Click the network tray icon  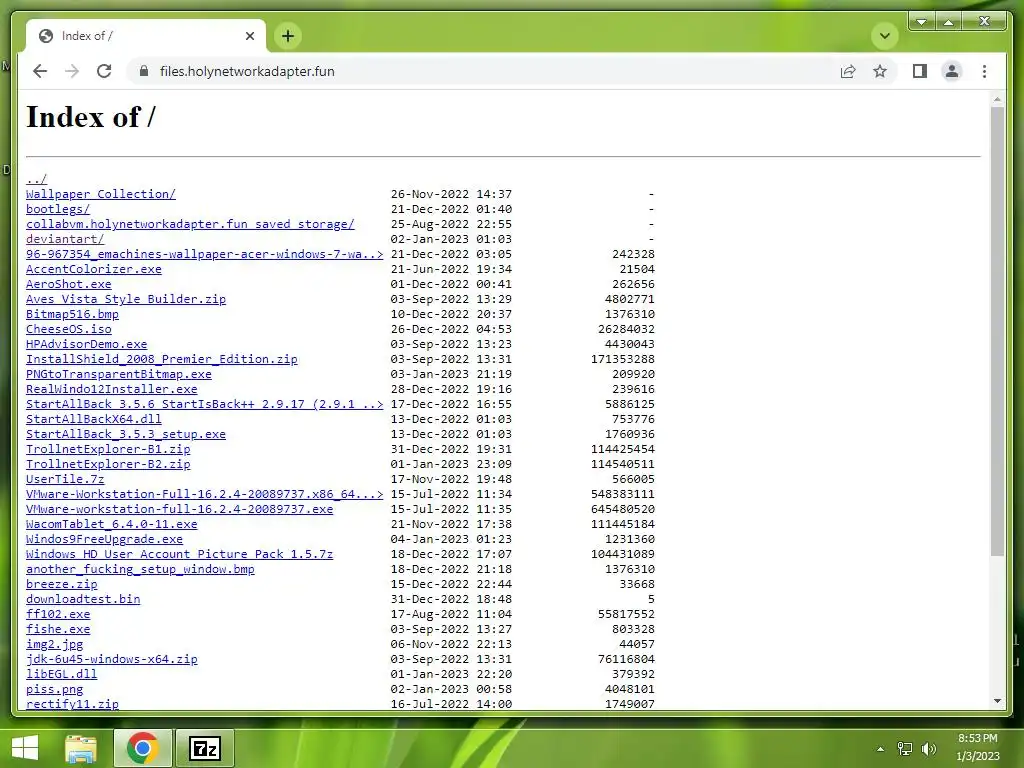click(904, 749)
